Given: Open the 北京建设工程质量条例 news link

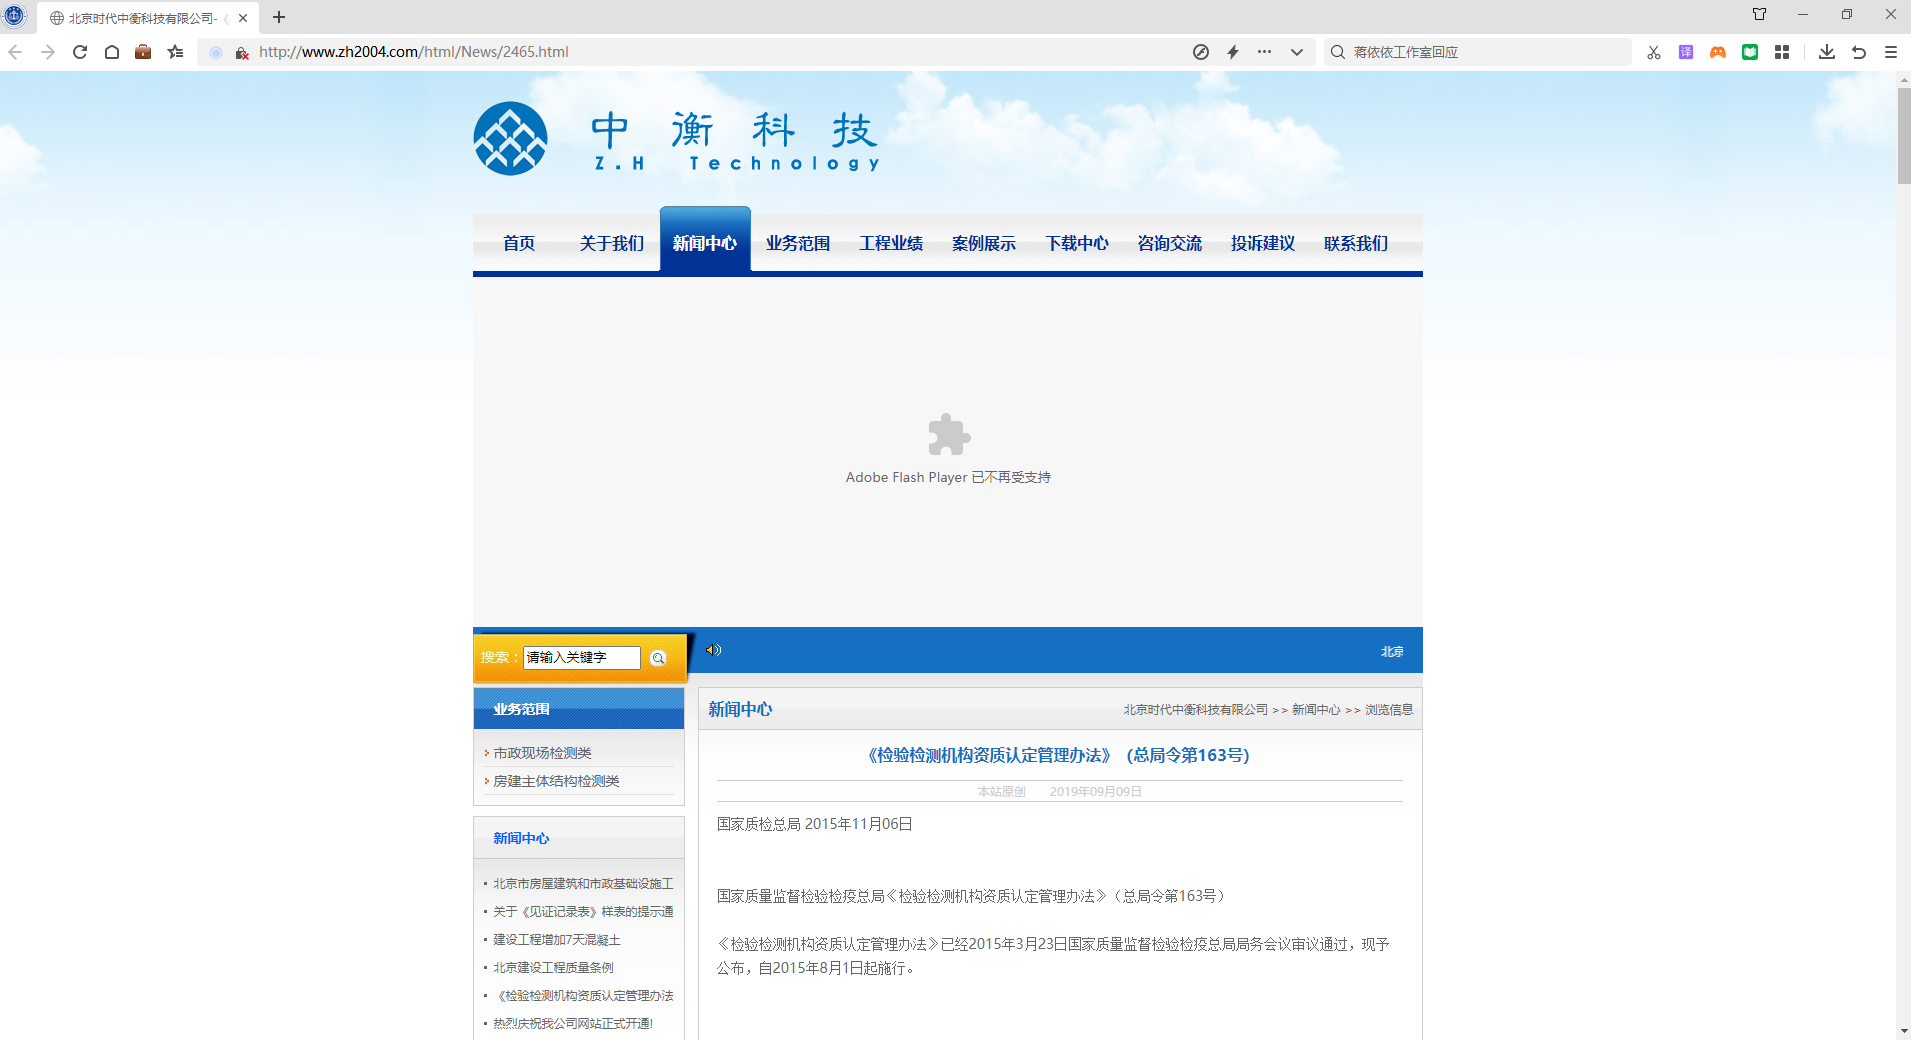Looking at the screenshot, I should pyautogui.click(x=553, y=967).
